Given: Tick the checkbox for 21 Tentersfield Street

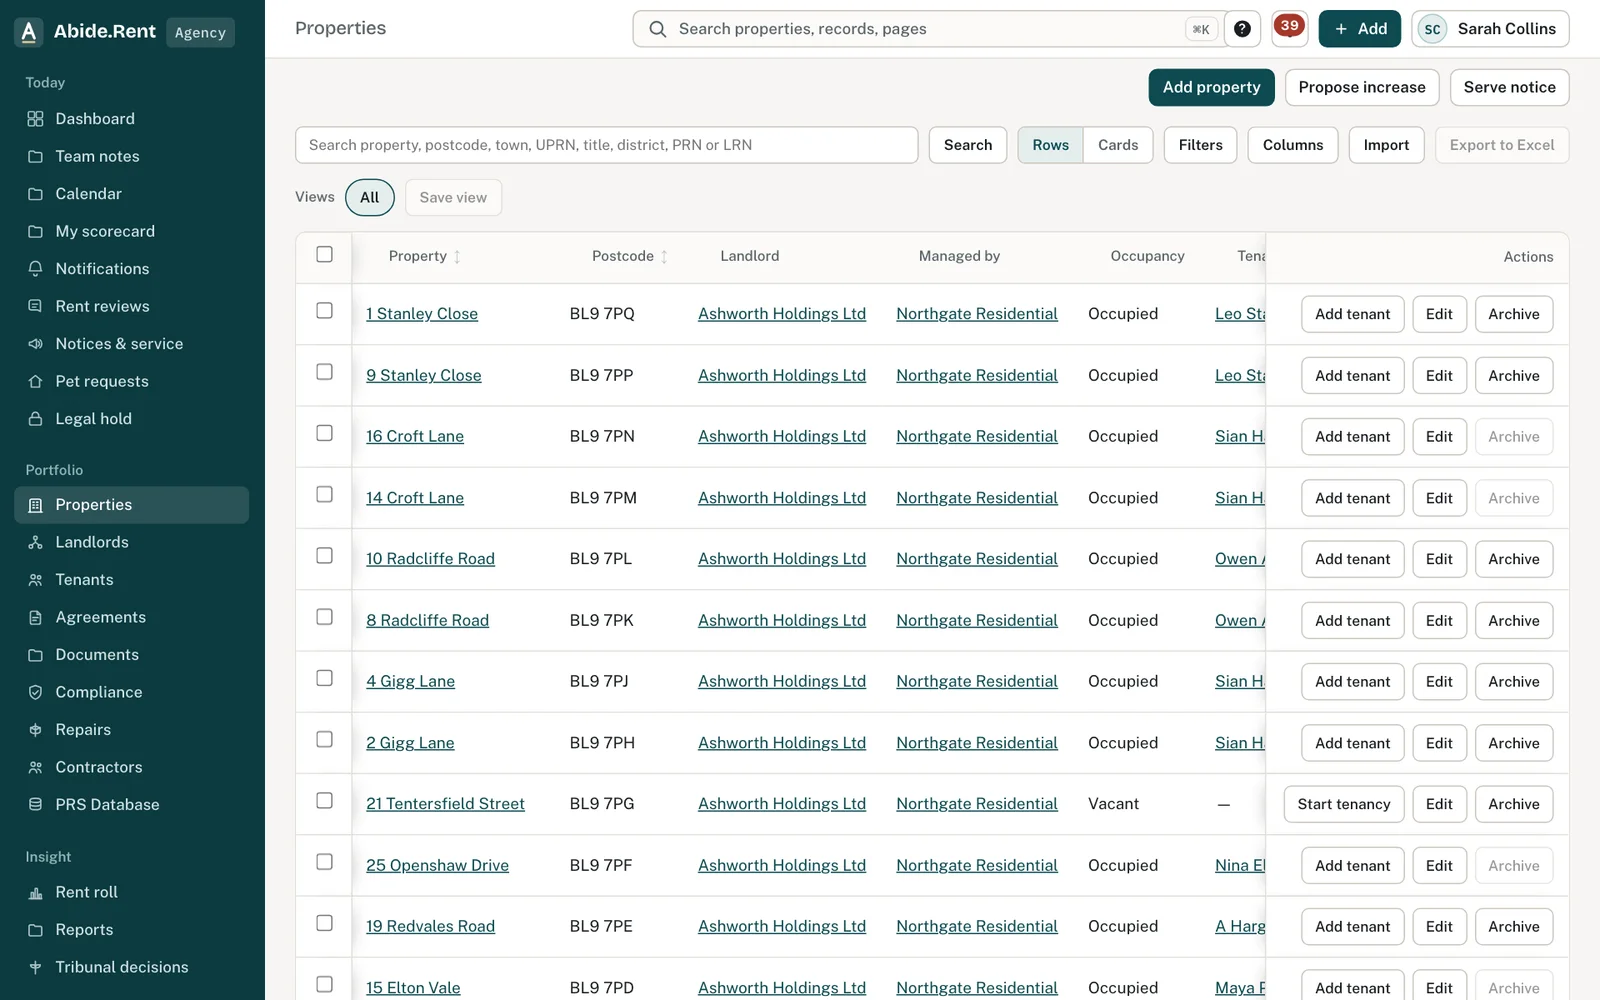Looking at the screenshot, I should [324, 801].
